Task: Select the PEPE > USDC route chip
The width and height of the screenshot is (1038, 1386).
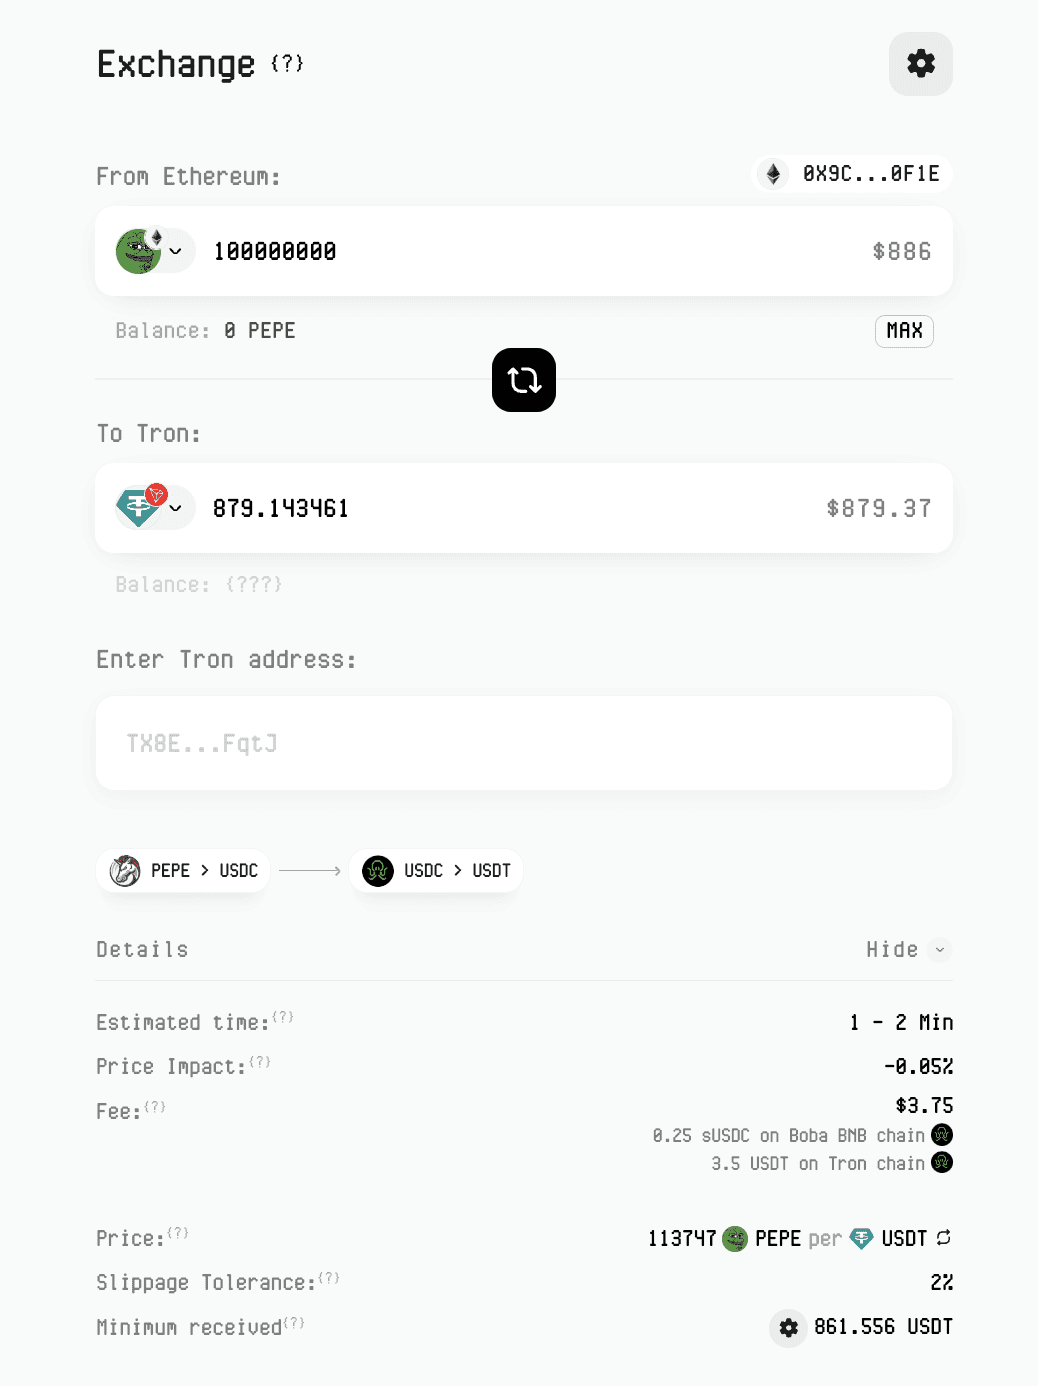Action: 182,870
